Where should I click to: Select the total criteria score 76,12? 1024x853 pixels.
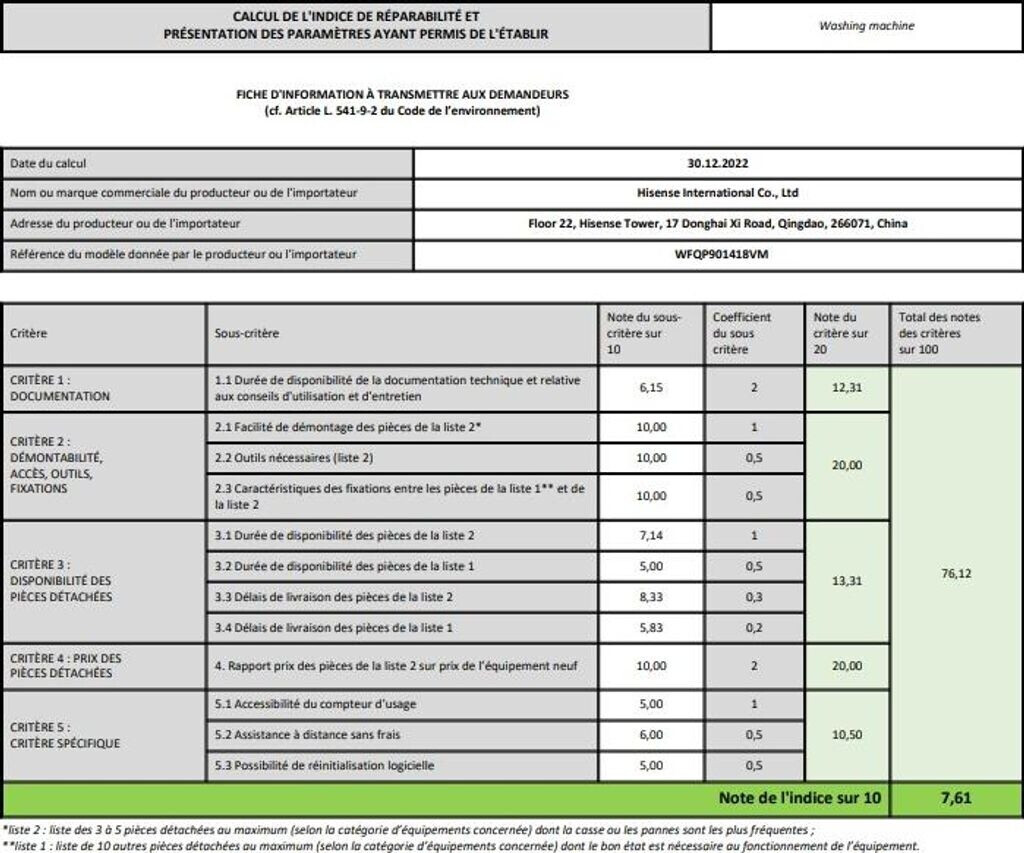956,574
